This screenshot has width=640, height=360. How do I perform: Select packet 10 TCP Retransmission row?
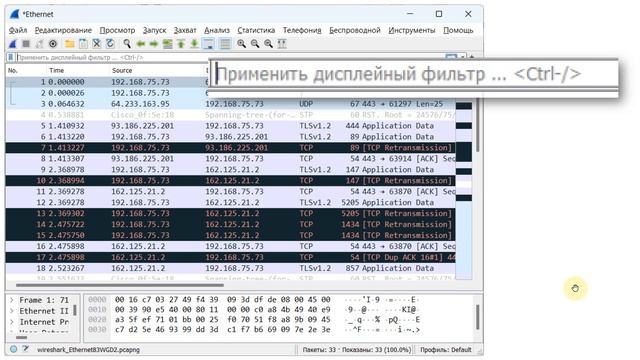tap(231, 181)
